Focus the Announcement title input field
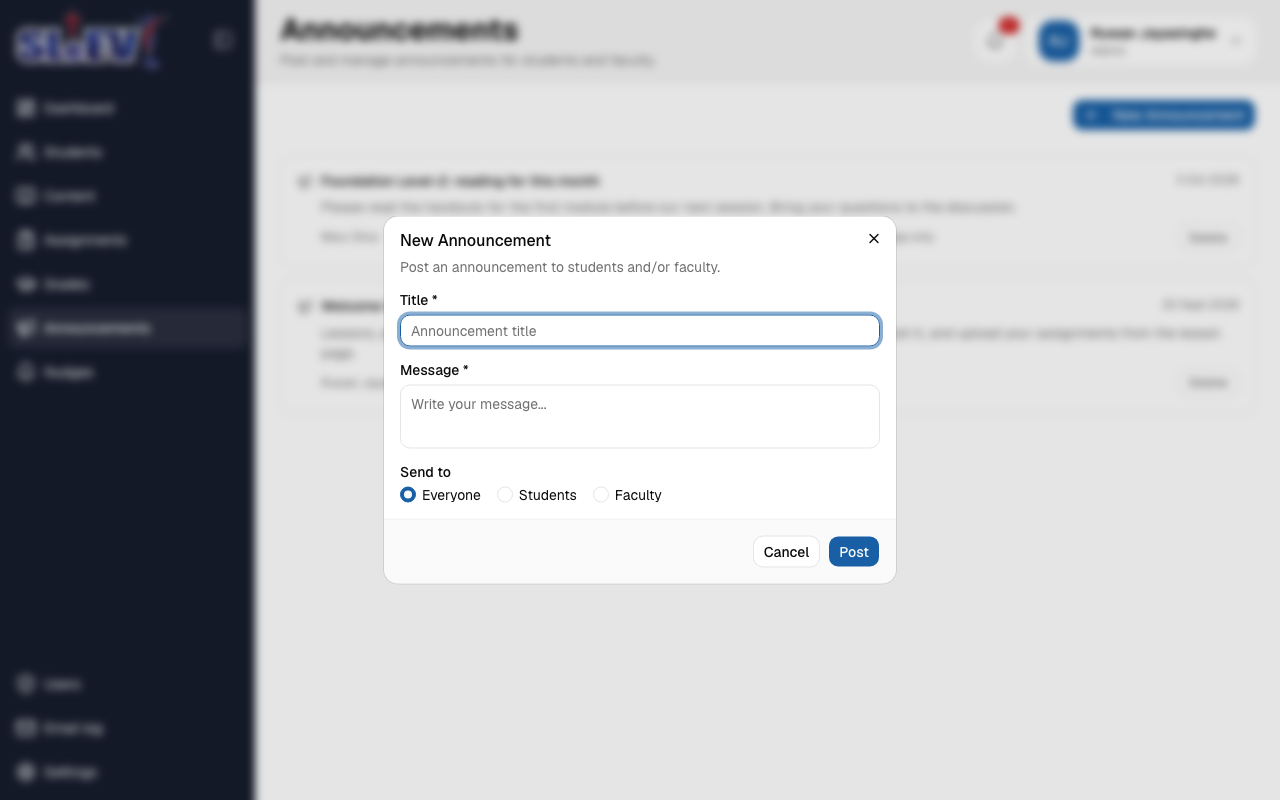This screenshot has width=1280, height=800. tap(640, 331)
